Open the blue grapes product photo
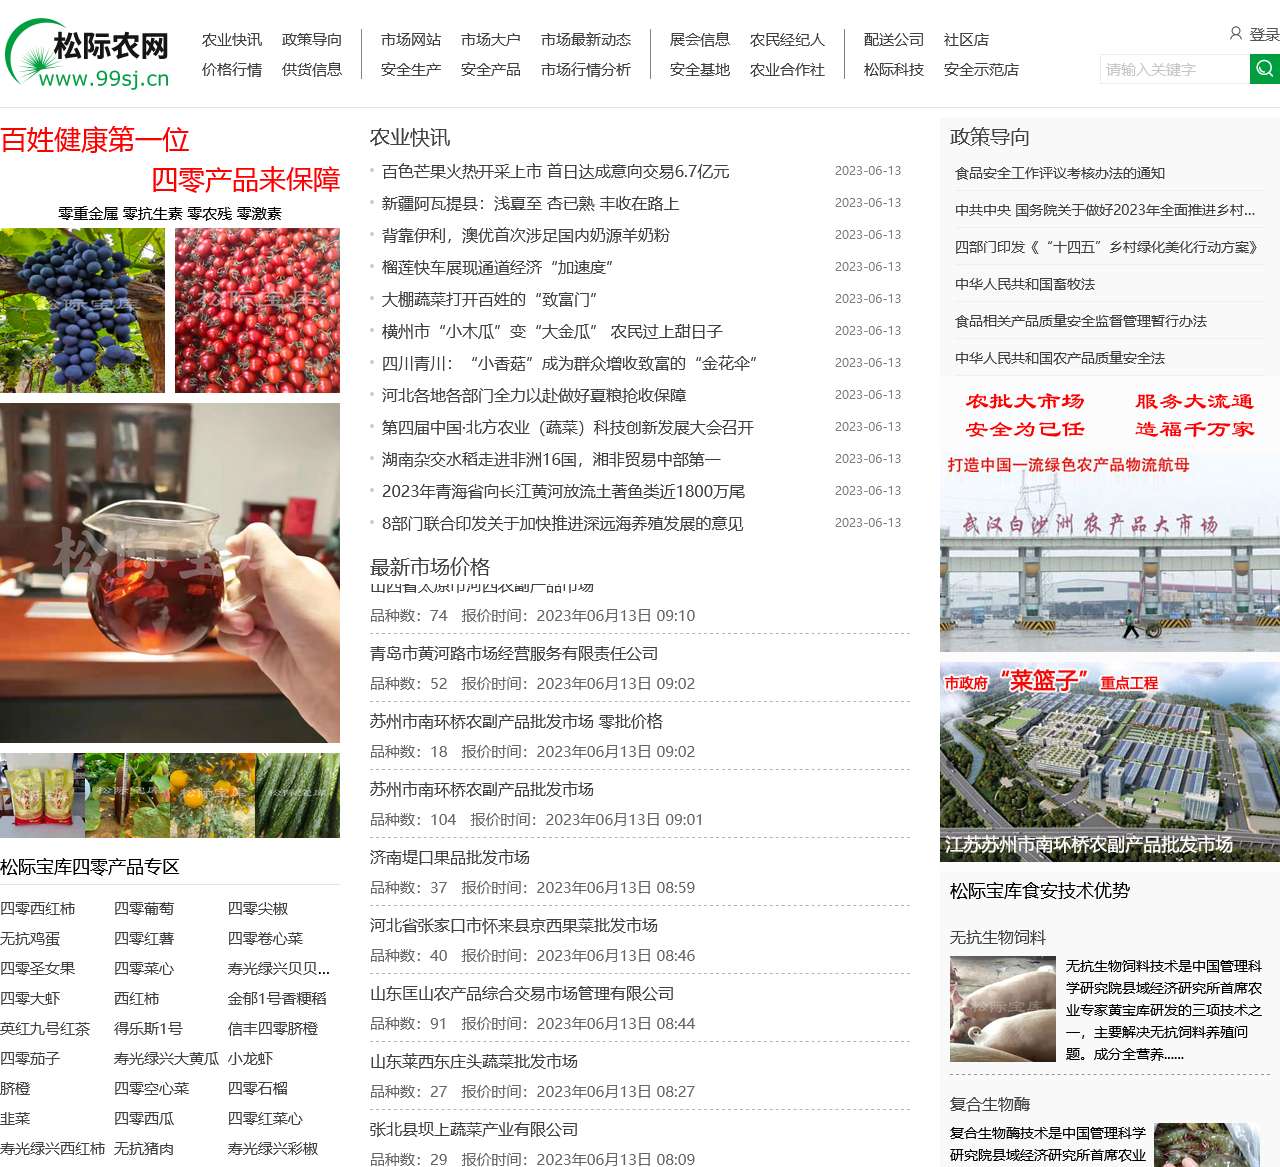 82,310
